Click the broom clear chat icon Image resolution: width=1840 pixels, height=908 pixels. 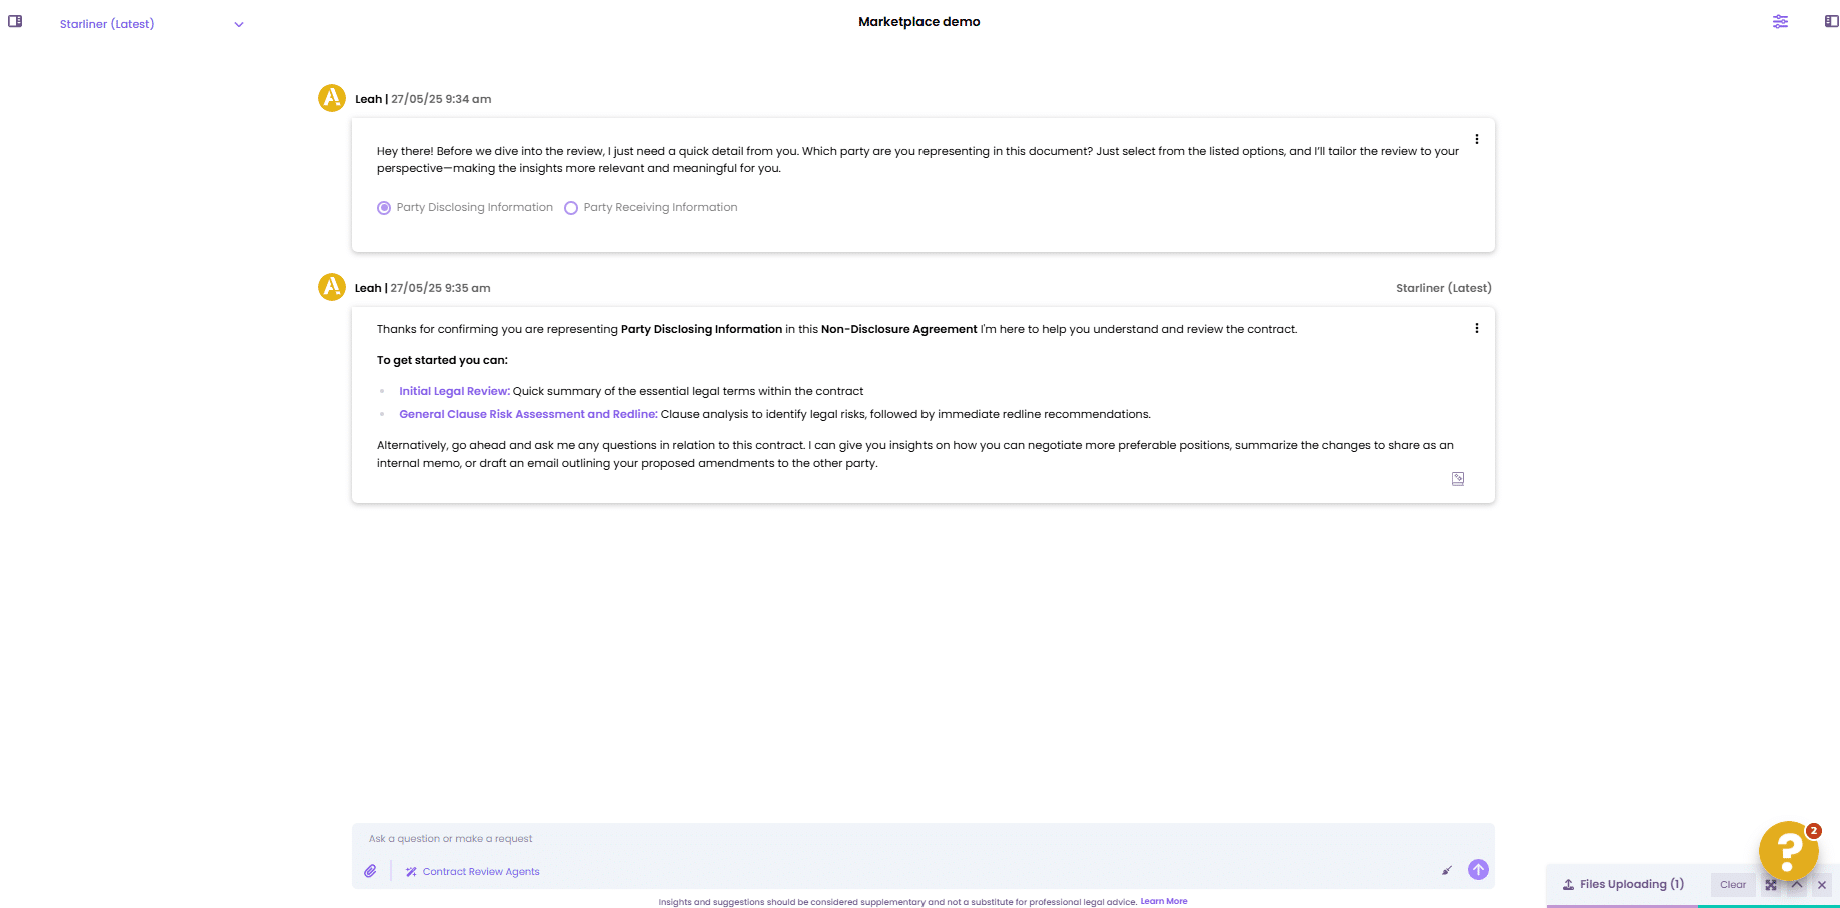pyautogui.click(x=1446, y=870)
